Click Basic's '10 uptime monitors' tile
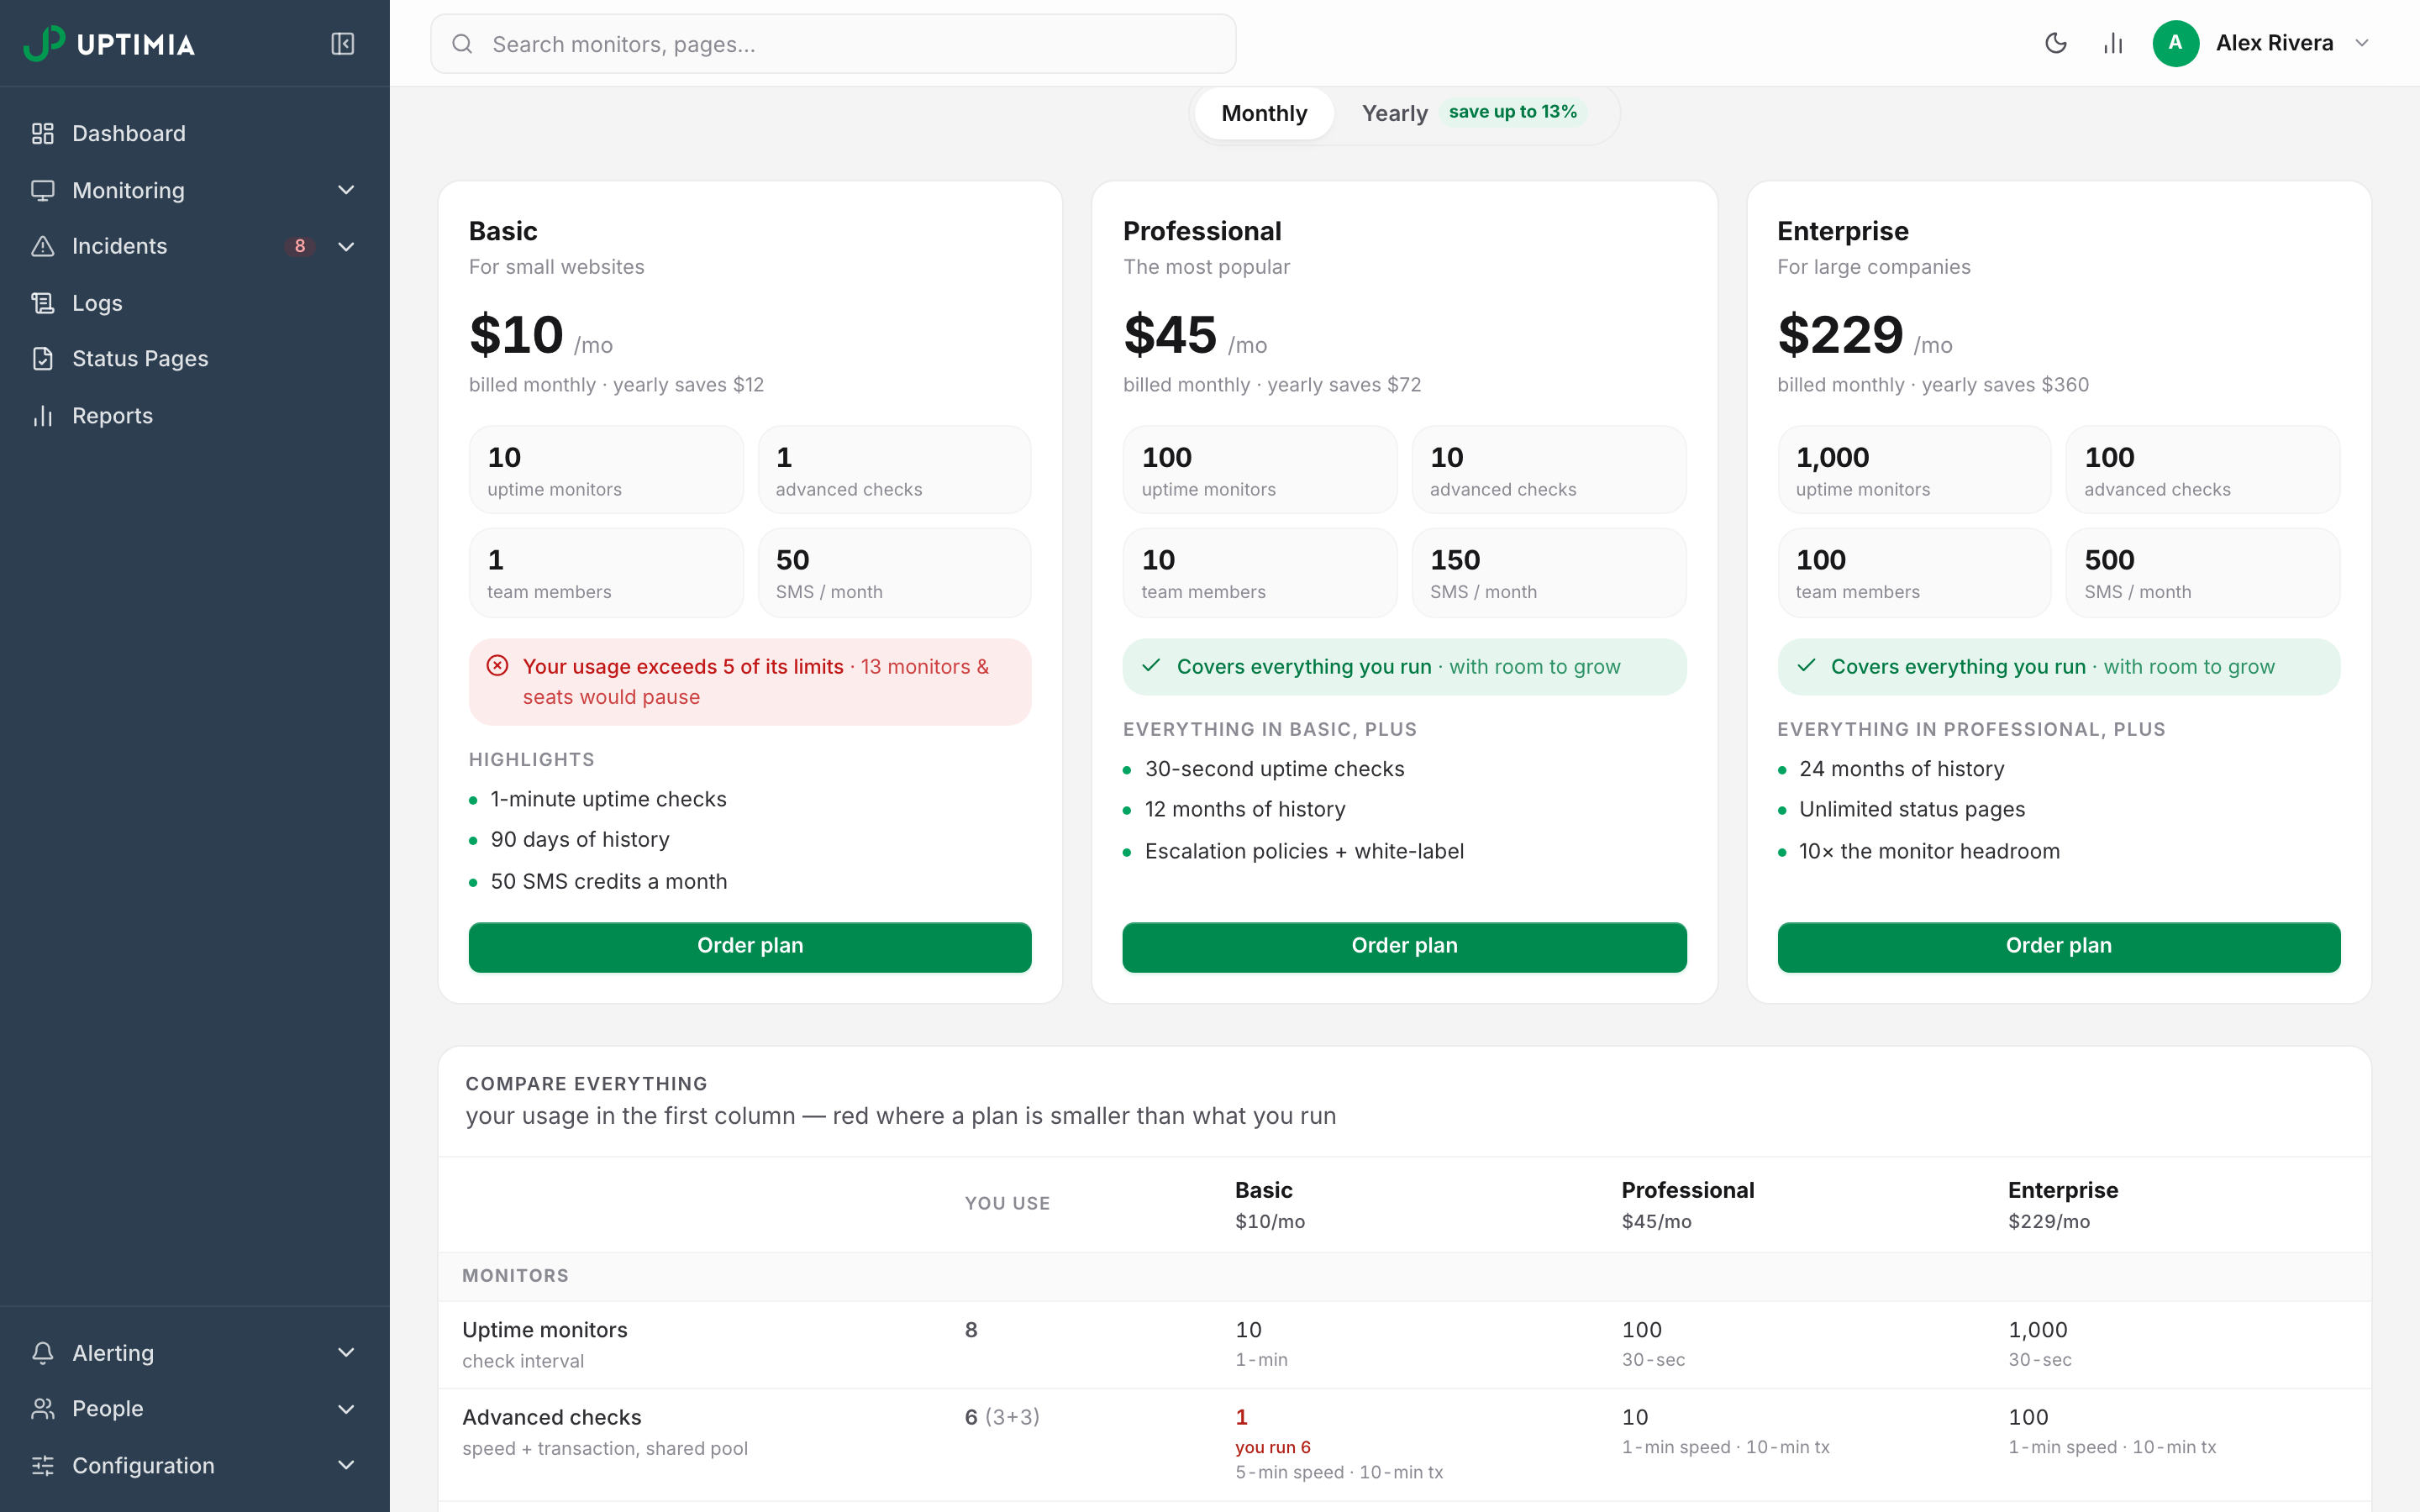This screenshot has height=1512, width=2420. (606, 470)
